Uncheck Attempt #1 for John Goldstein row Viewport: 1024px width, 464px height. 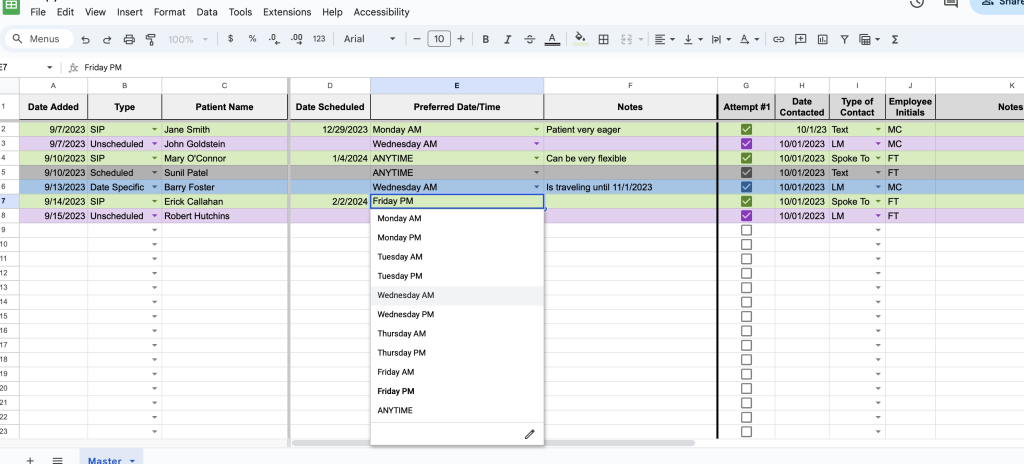(746, 144)
